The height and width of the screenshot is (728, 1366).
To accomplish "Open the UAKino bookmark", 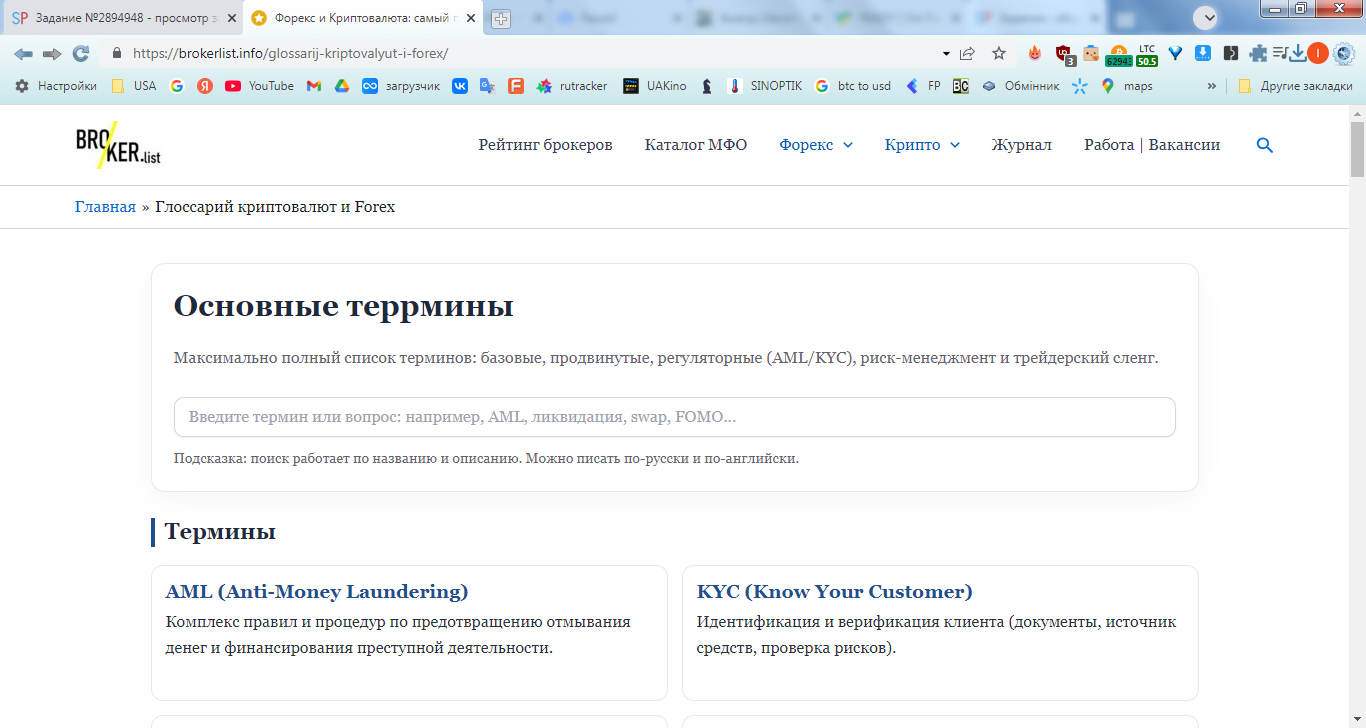I will pos(655,86).
